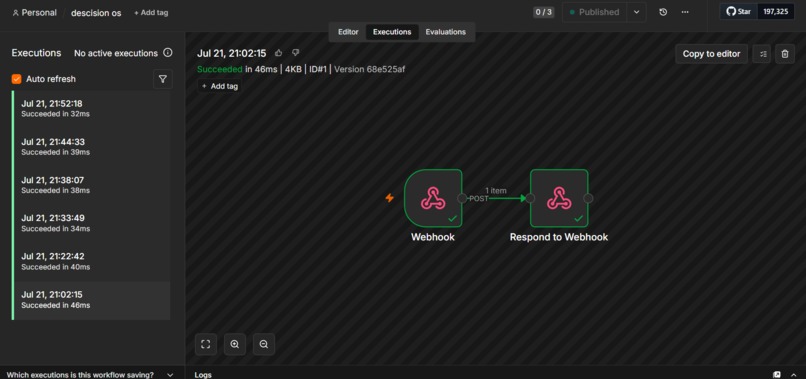Switch to the Executions tab

(x=392, y=32)
